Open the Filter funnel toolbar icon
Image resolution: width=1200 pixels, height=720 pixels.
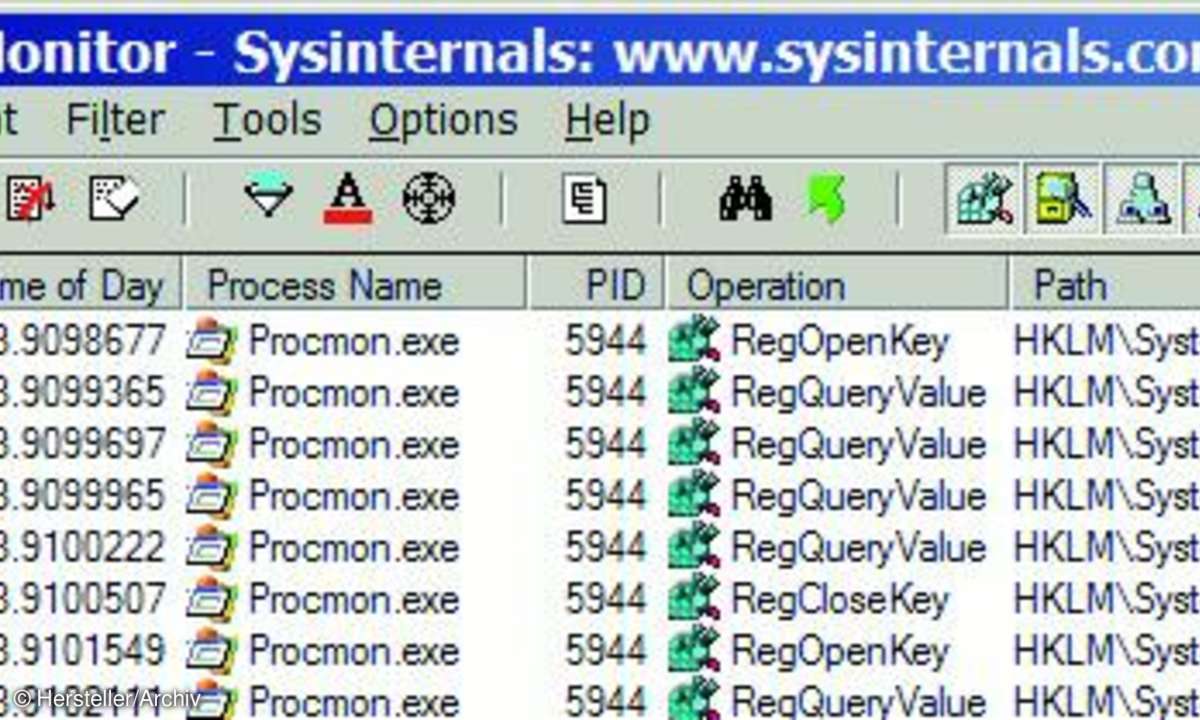[268, 198]
